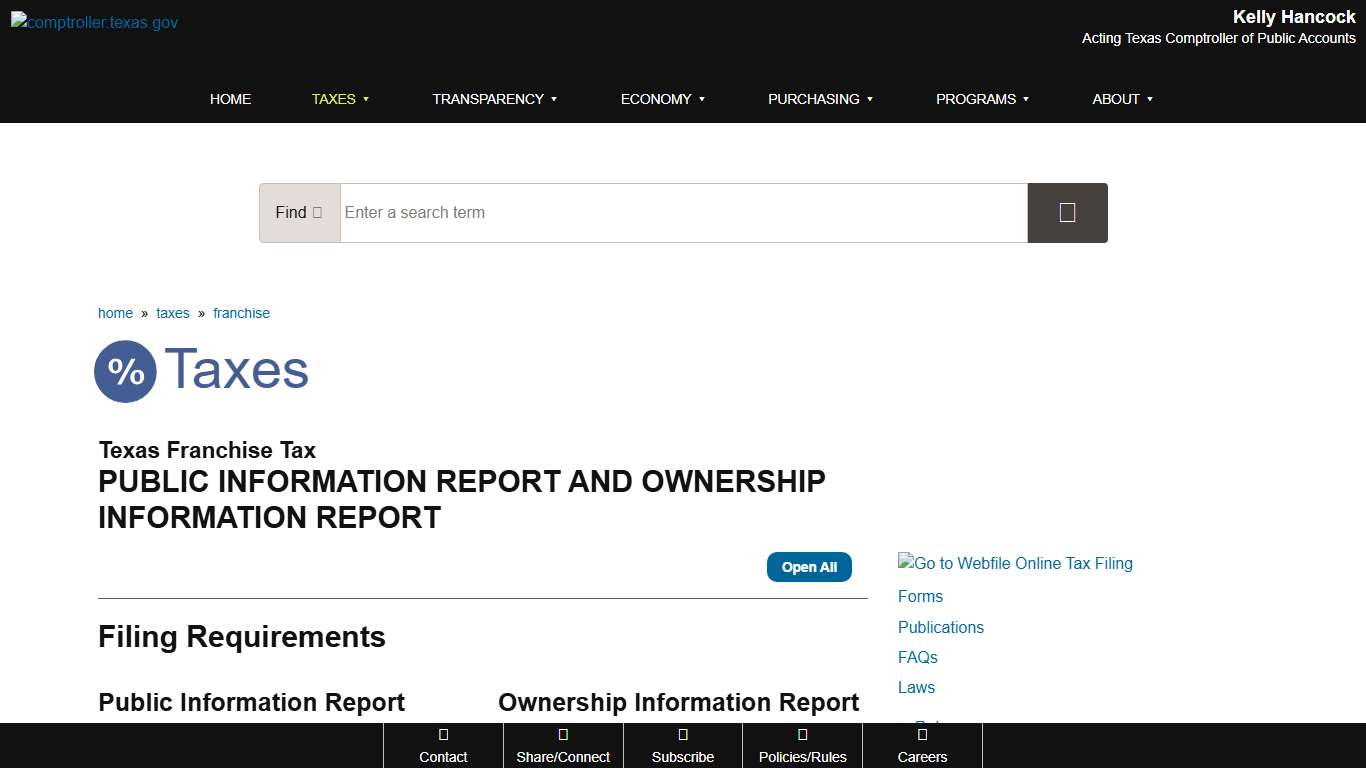Click the Open All button
Viewport: 1366px width, 768px height.
coord(809,567)
